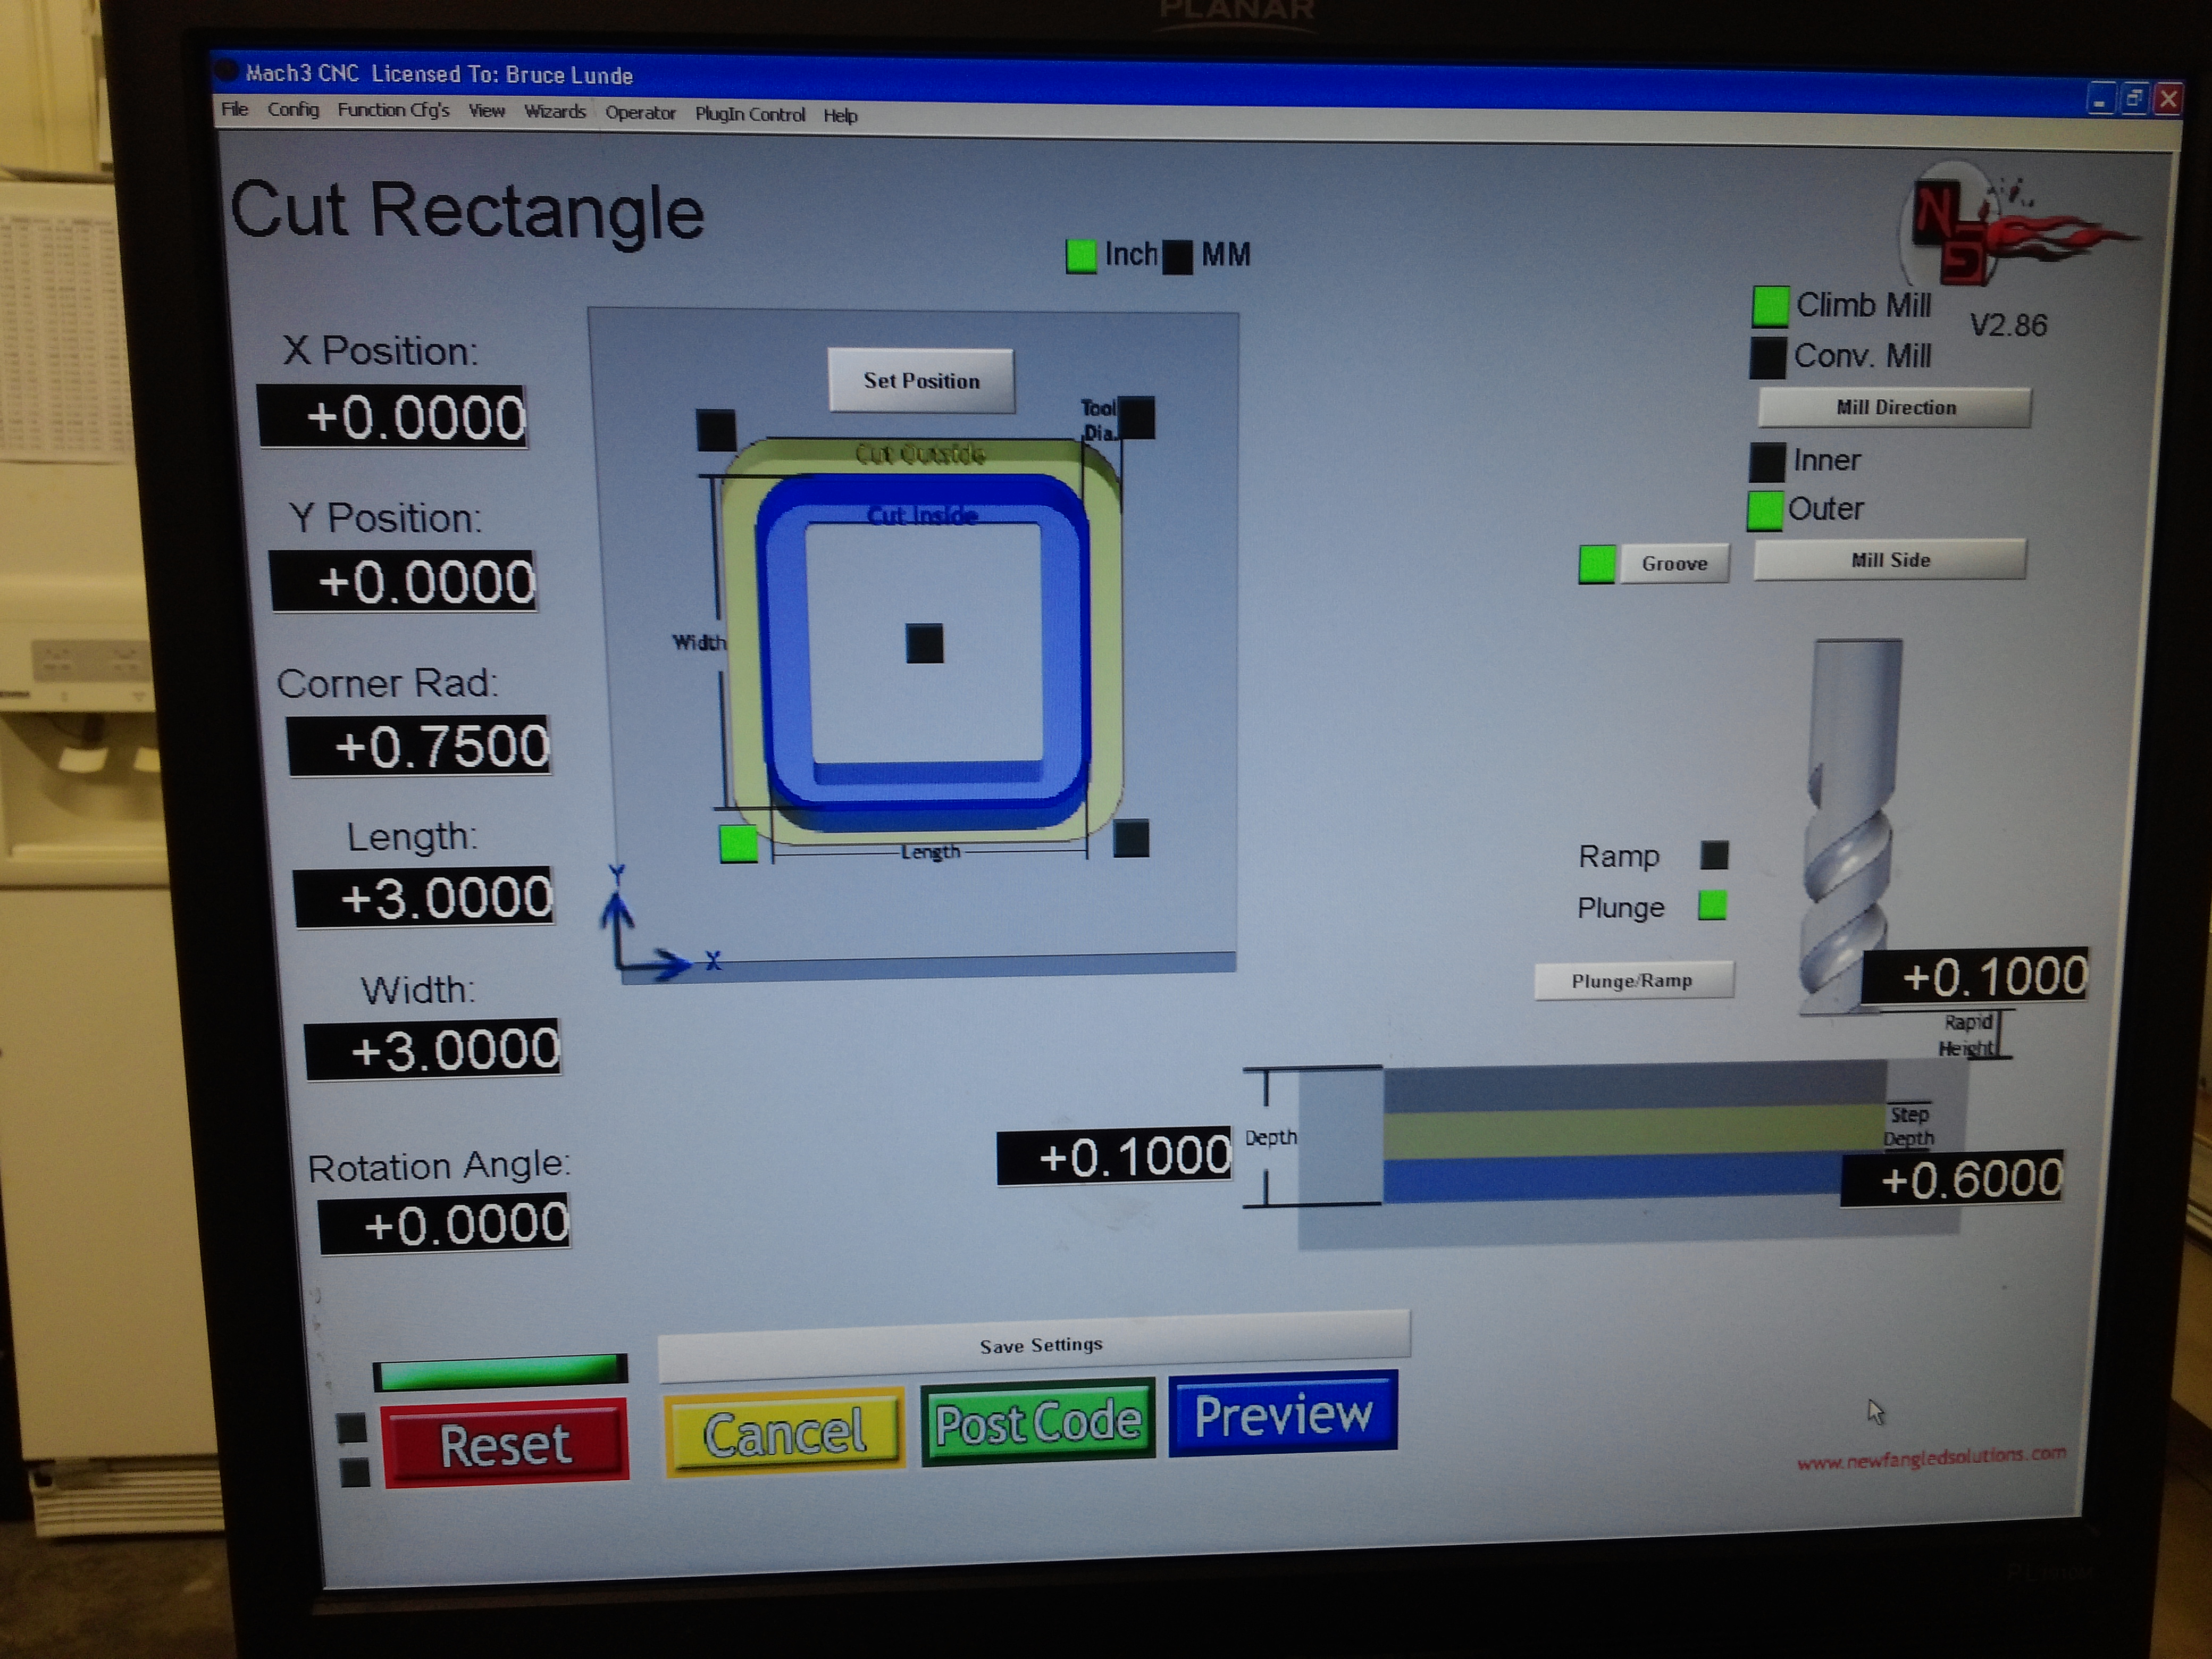This screenshot has width=2212, height=1659.
Task: Open the PlugIn Control menu
Action: pyautogui.click(x=749, y=114)
